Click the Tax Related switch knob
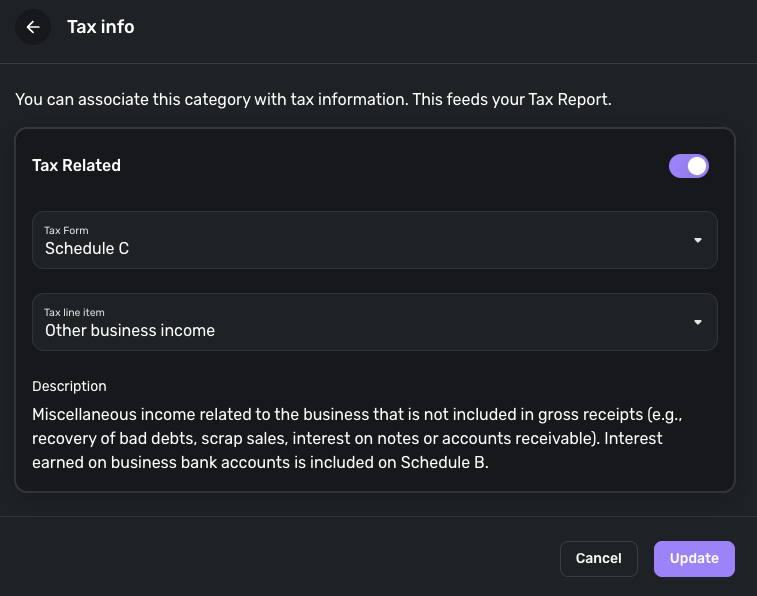This screenshot has height=596, width=757. pos(697,166)
